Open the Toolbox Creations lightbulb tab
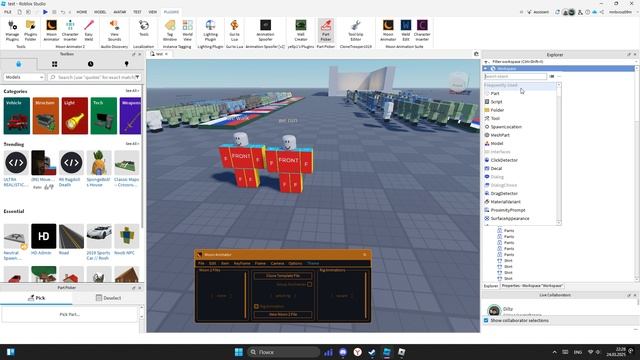640x360 pixels. coord(127,64)
